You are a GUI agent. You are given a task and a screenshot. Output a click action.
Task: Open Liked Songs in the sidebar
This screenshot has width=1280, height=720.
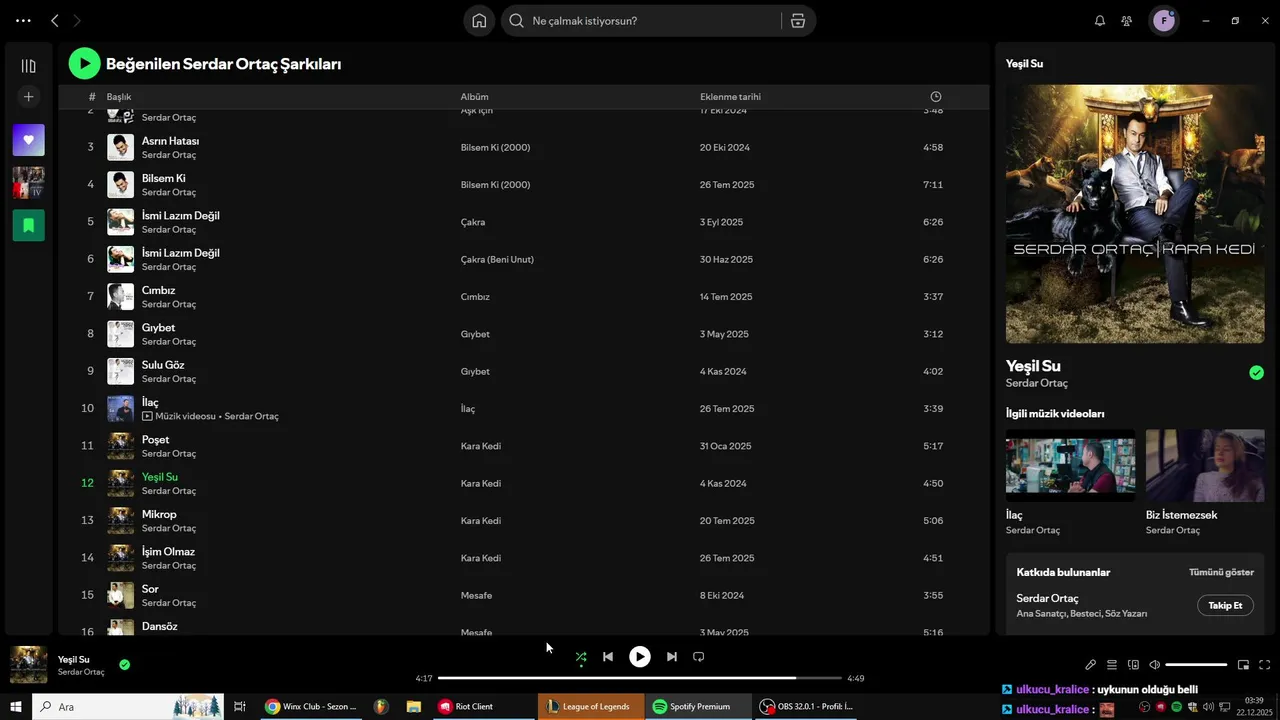coord(28,140)
